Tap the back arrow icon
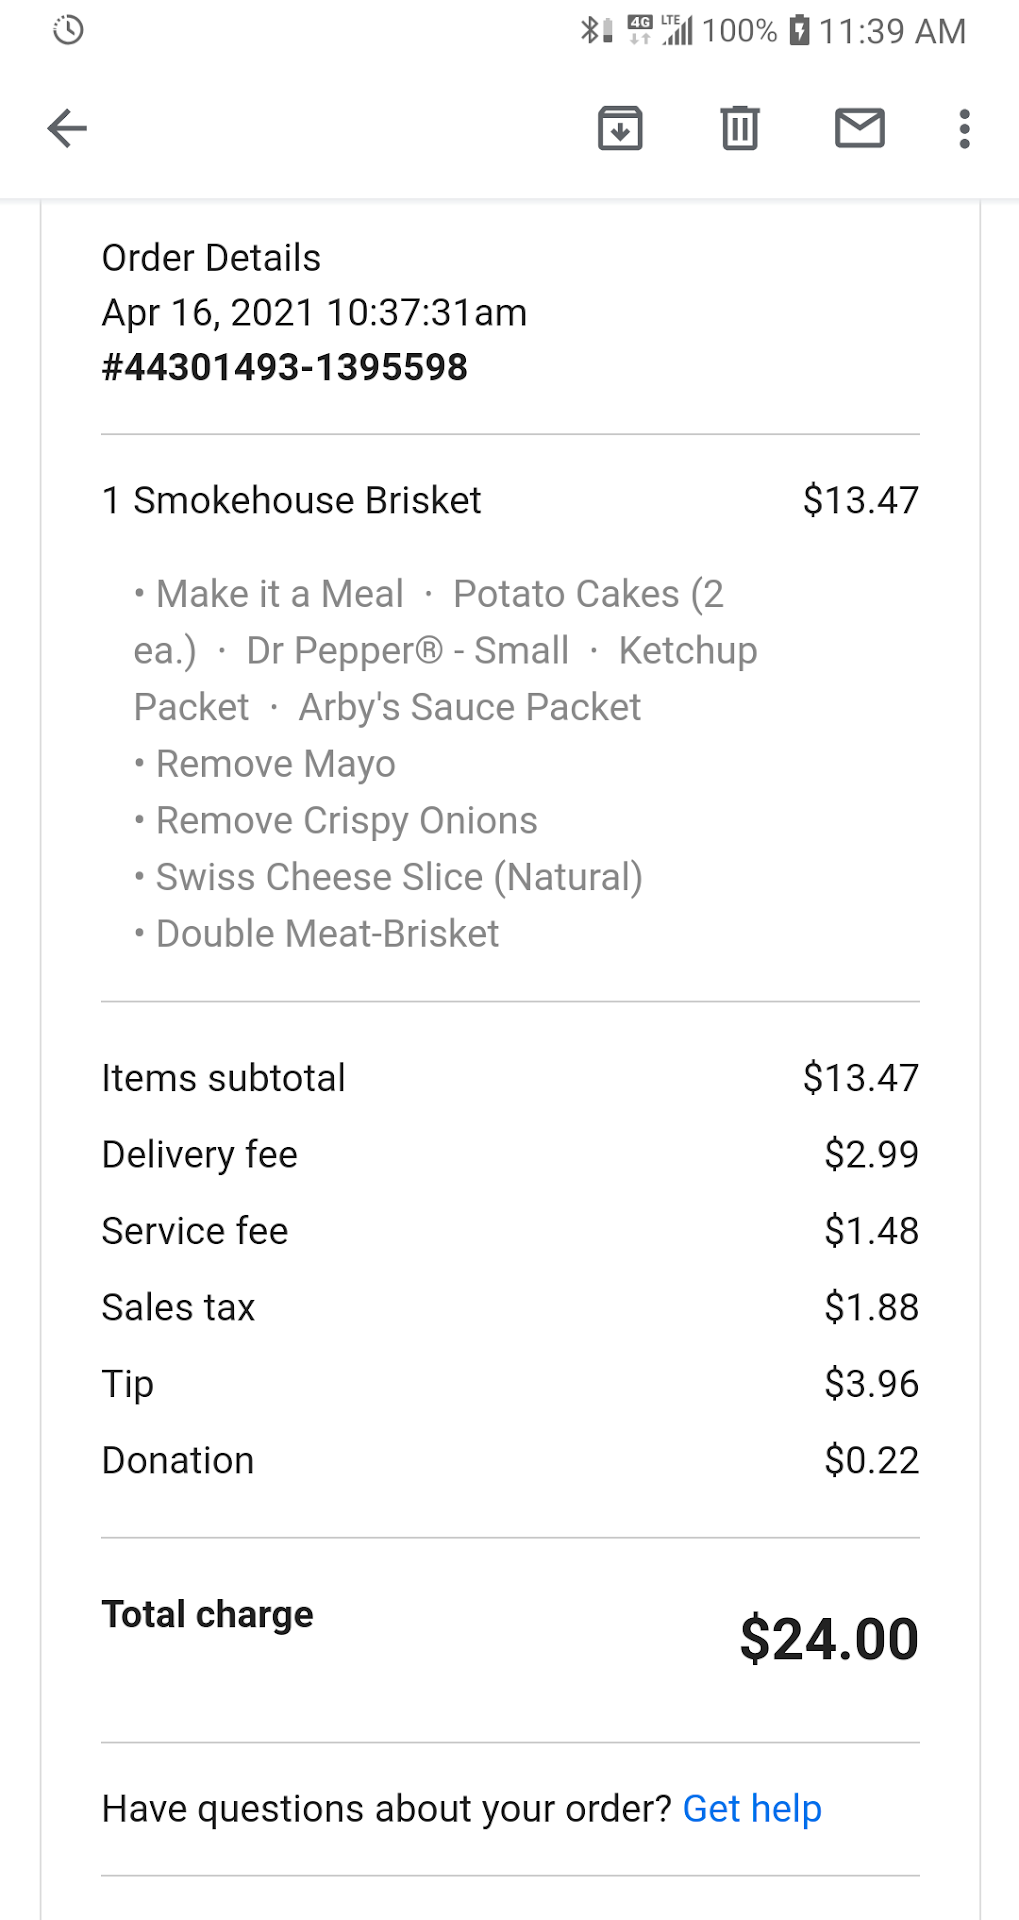1019x1920 pixels. 67,128
